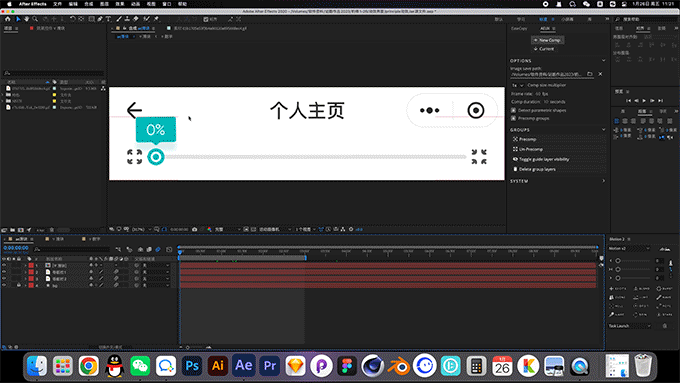Open Cinema 4D from the dock
This screenshot has height=383, width=680.
tap(373, 366)
